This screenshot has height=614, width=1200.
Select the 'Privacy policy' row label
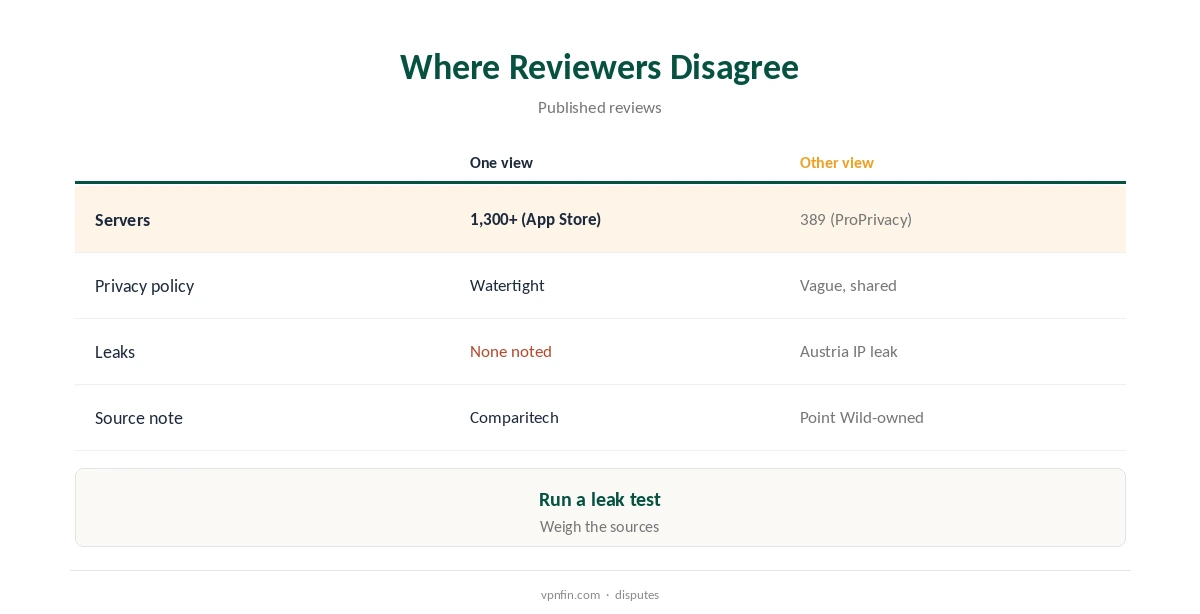coord(144,286)
